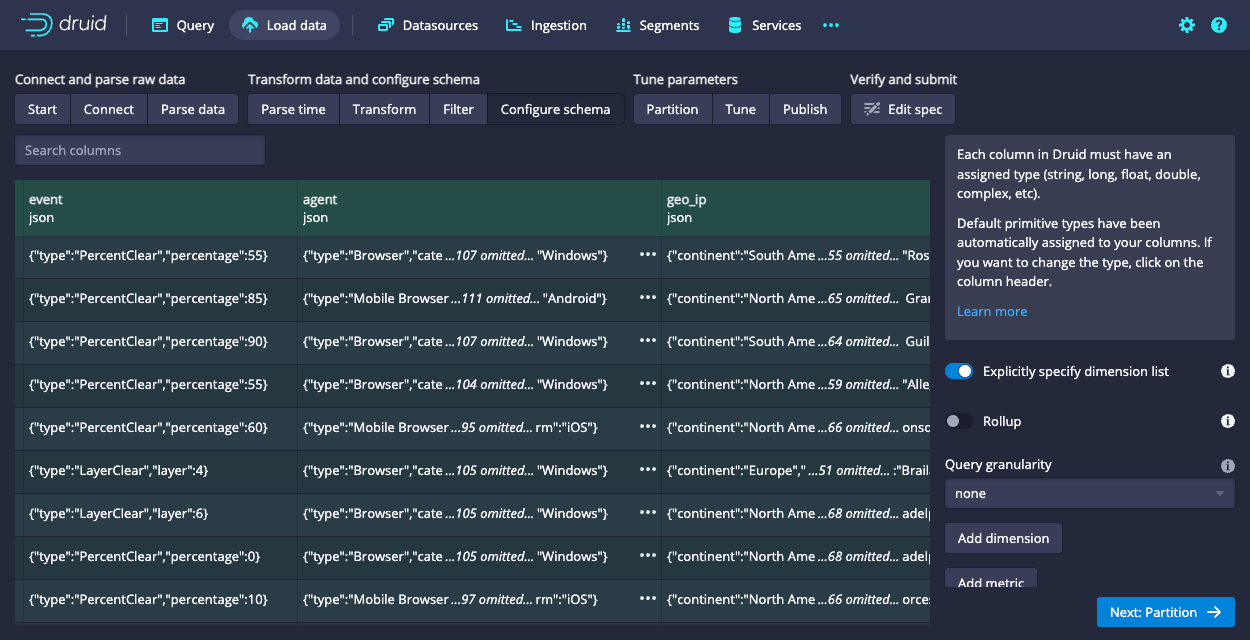Click Next: Partition button
This screenshot has width=1250, height=640.
(1165, 612)
